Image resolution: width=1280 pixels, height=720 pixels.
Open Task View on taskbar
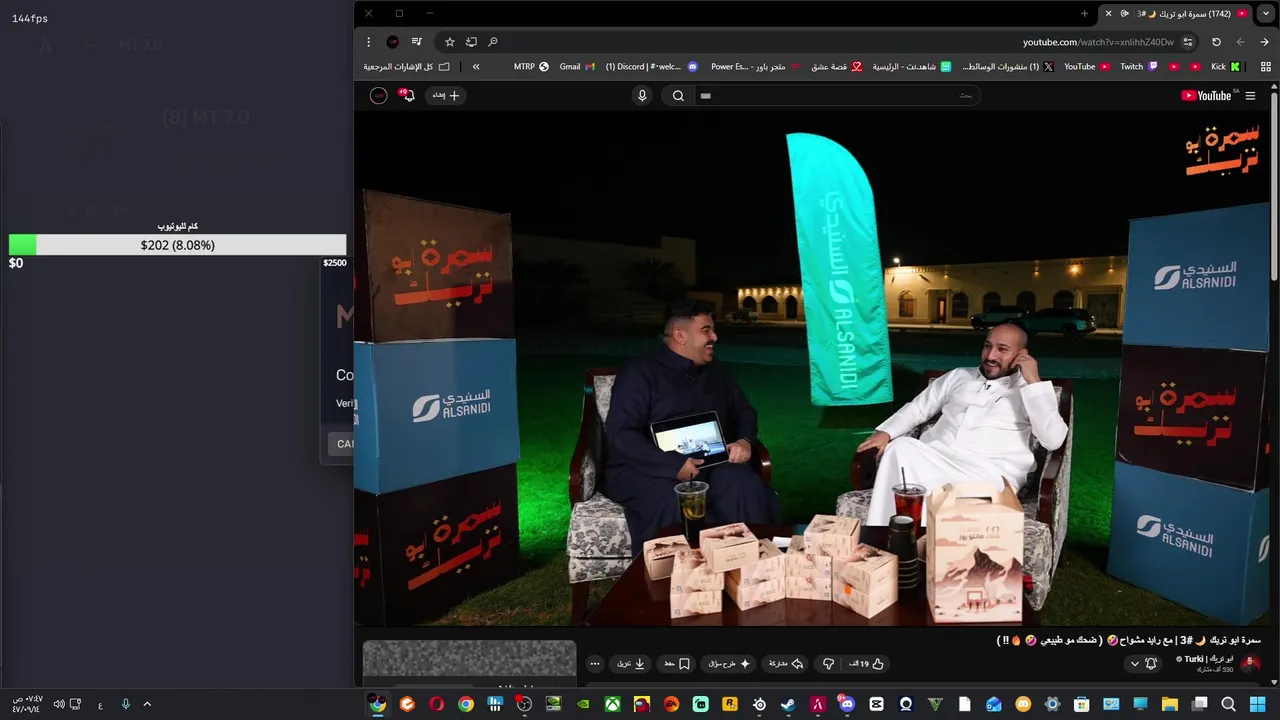click(1199, 704)
